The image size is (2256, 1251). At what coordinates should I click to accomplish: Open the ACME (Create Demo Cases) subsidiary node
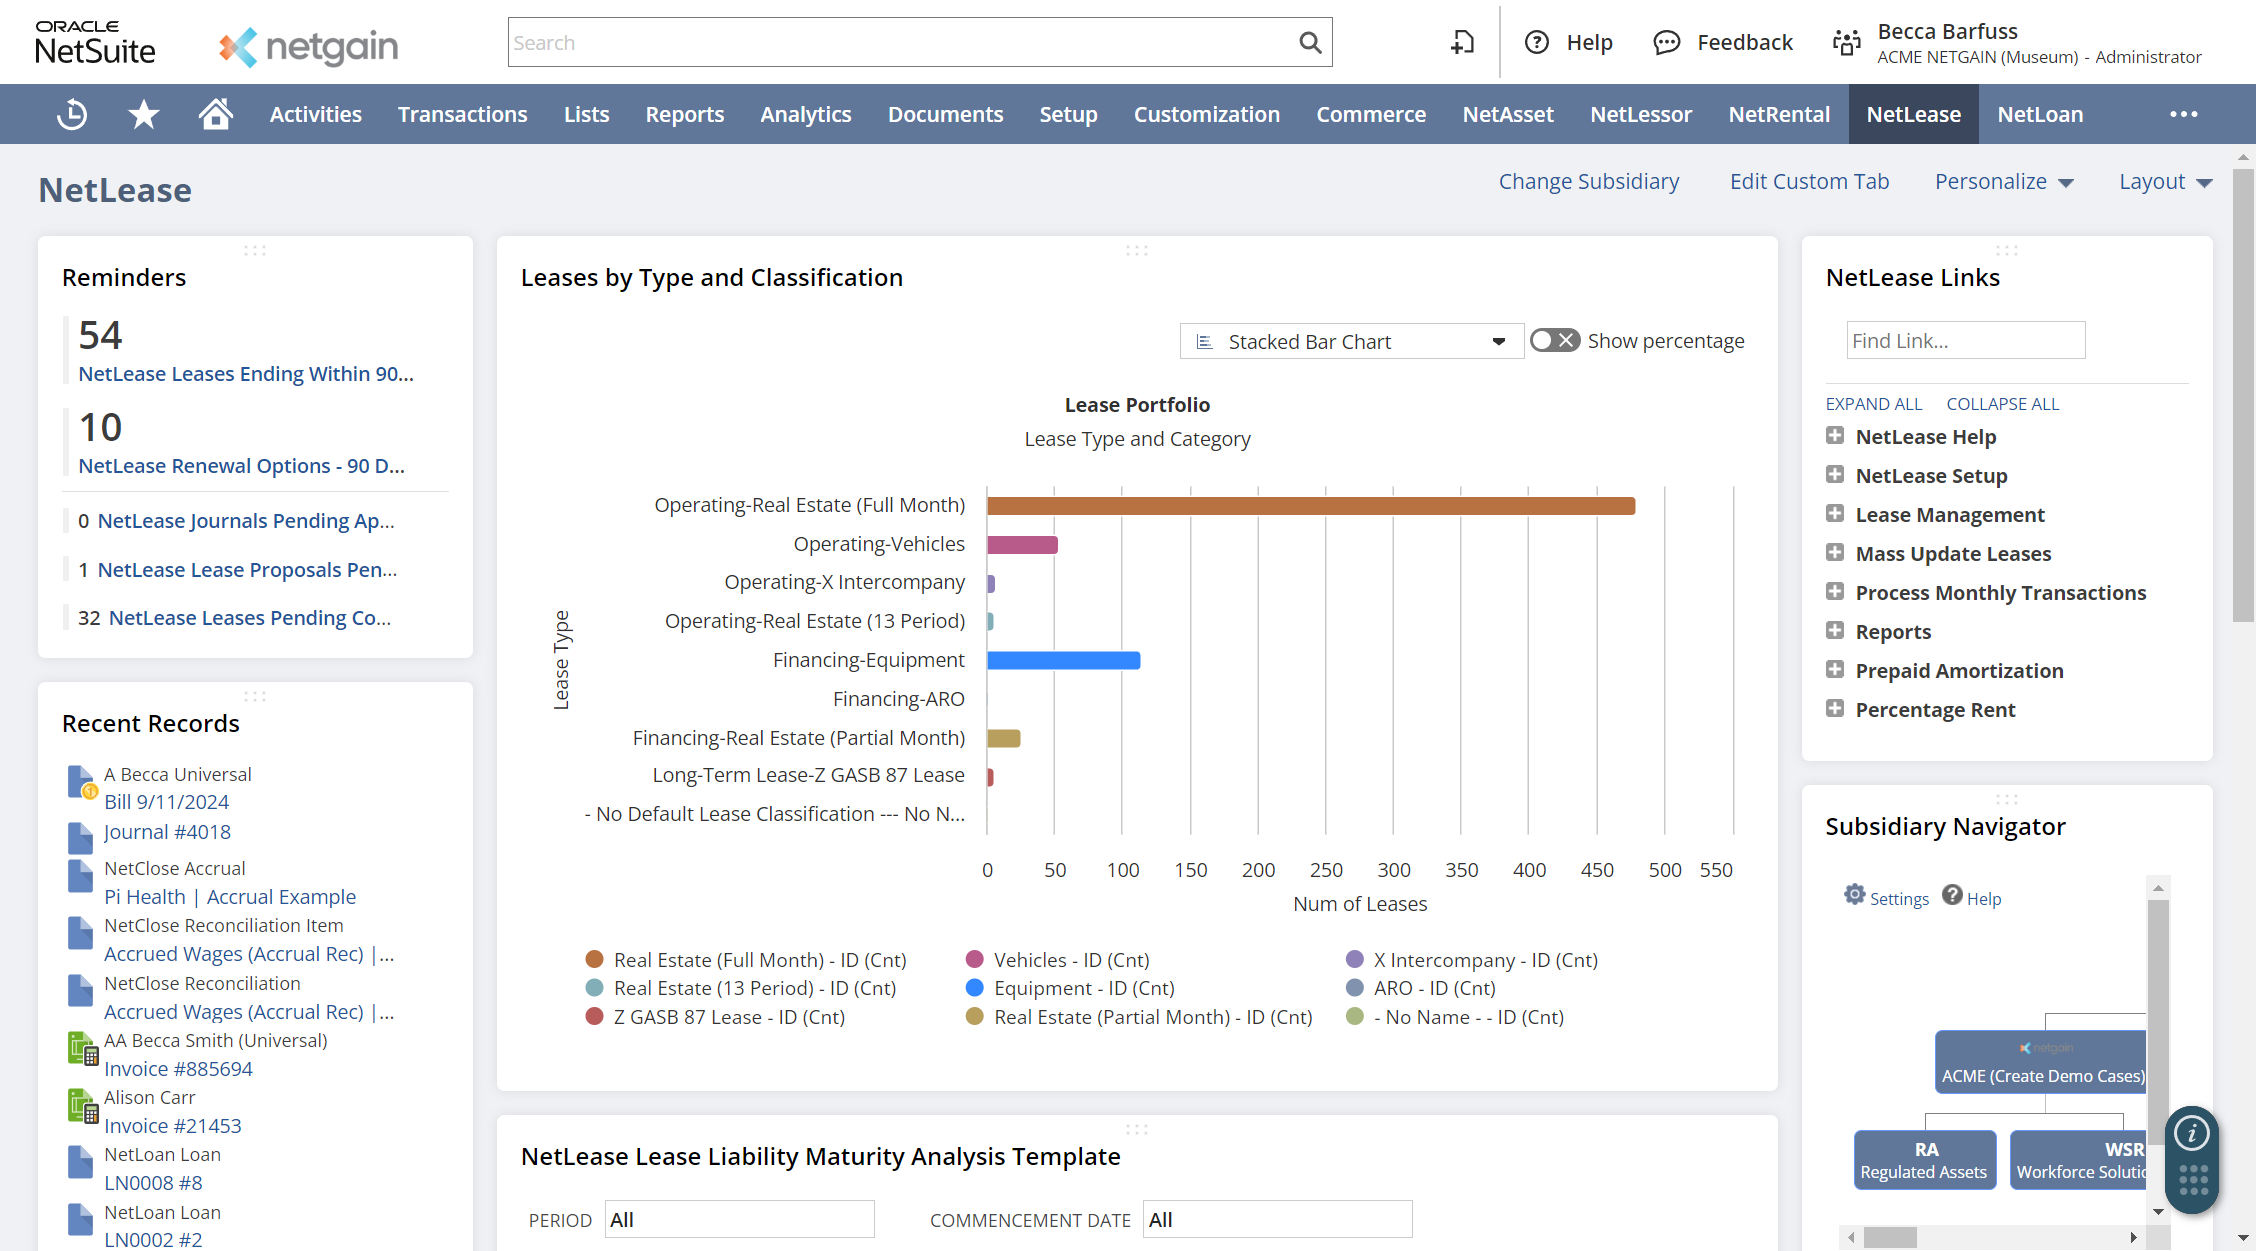(x=2041, y=1062)
